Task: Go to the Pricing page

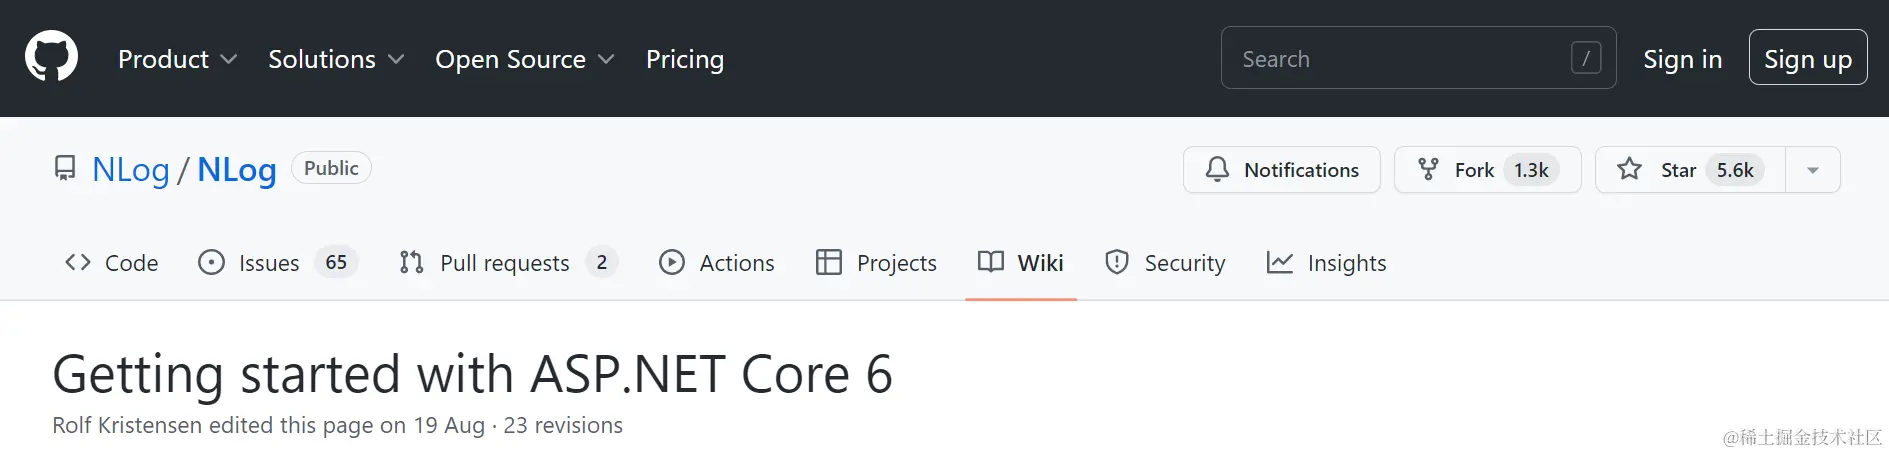Action: click(685, 59)
